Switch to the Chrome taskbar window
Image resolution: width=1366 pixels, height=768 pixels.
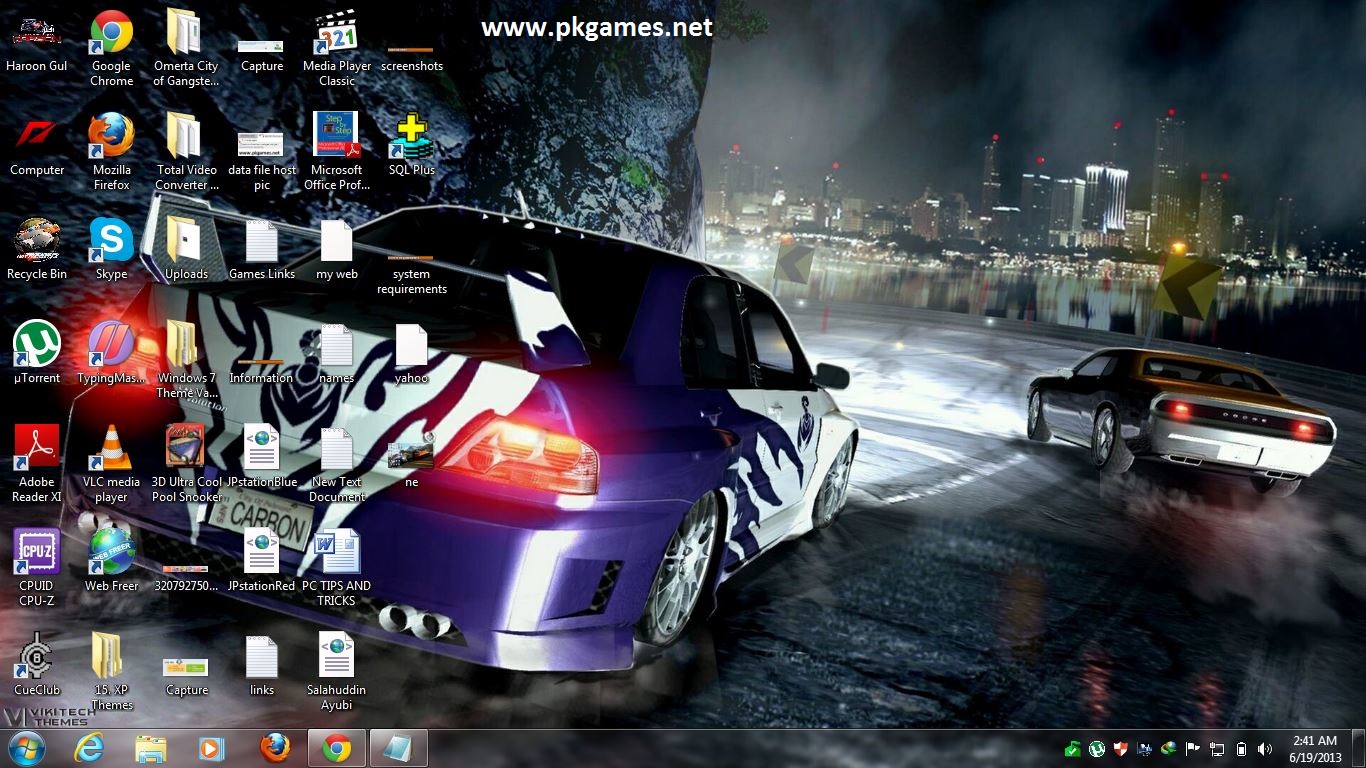coord(337,748)
